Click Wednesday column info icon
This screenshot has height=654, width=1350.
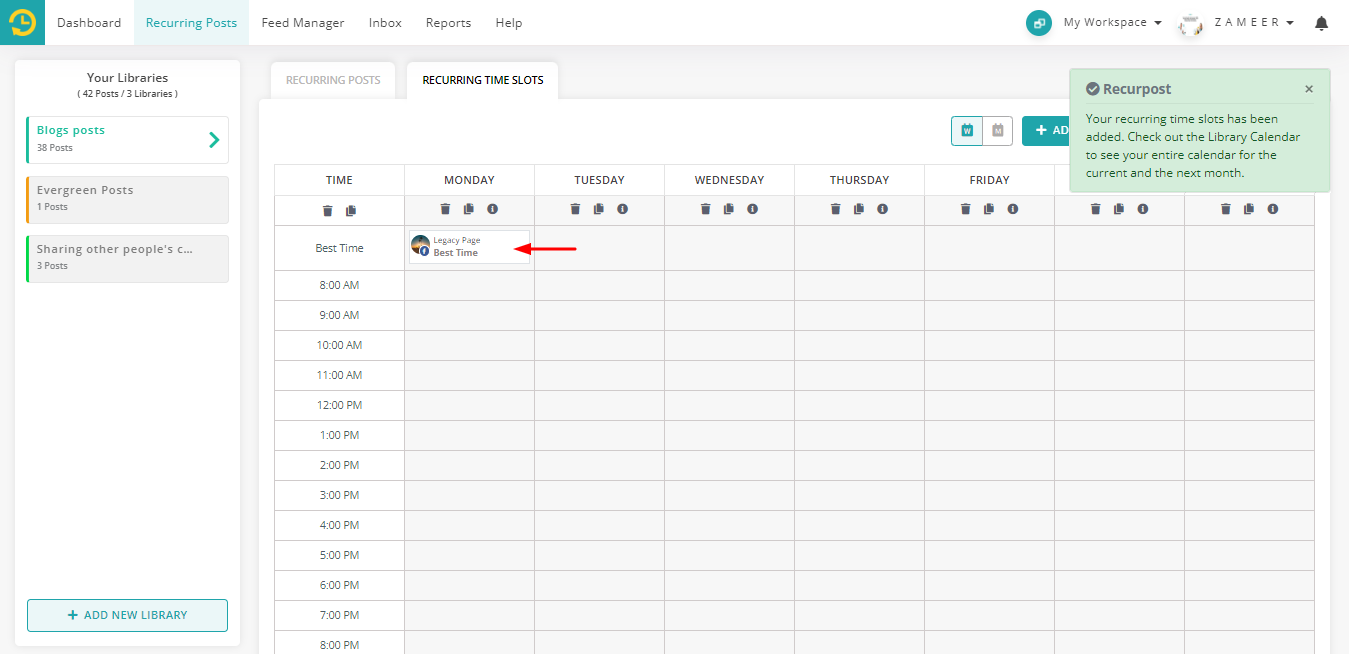coord(752,209)
